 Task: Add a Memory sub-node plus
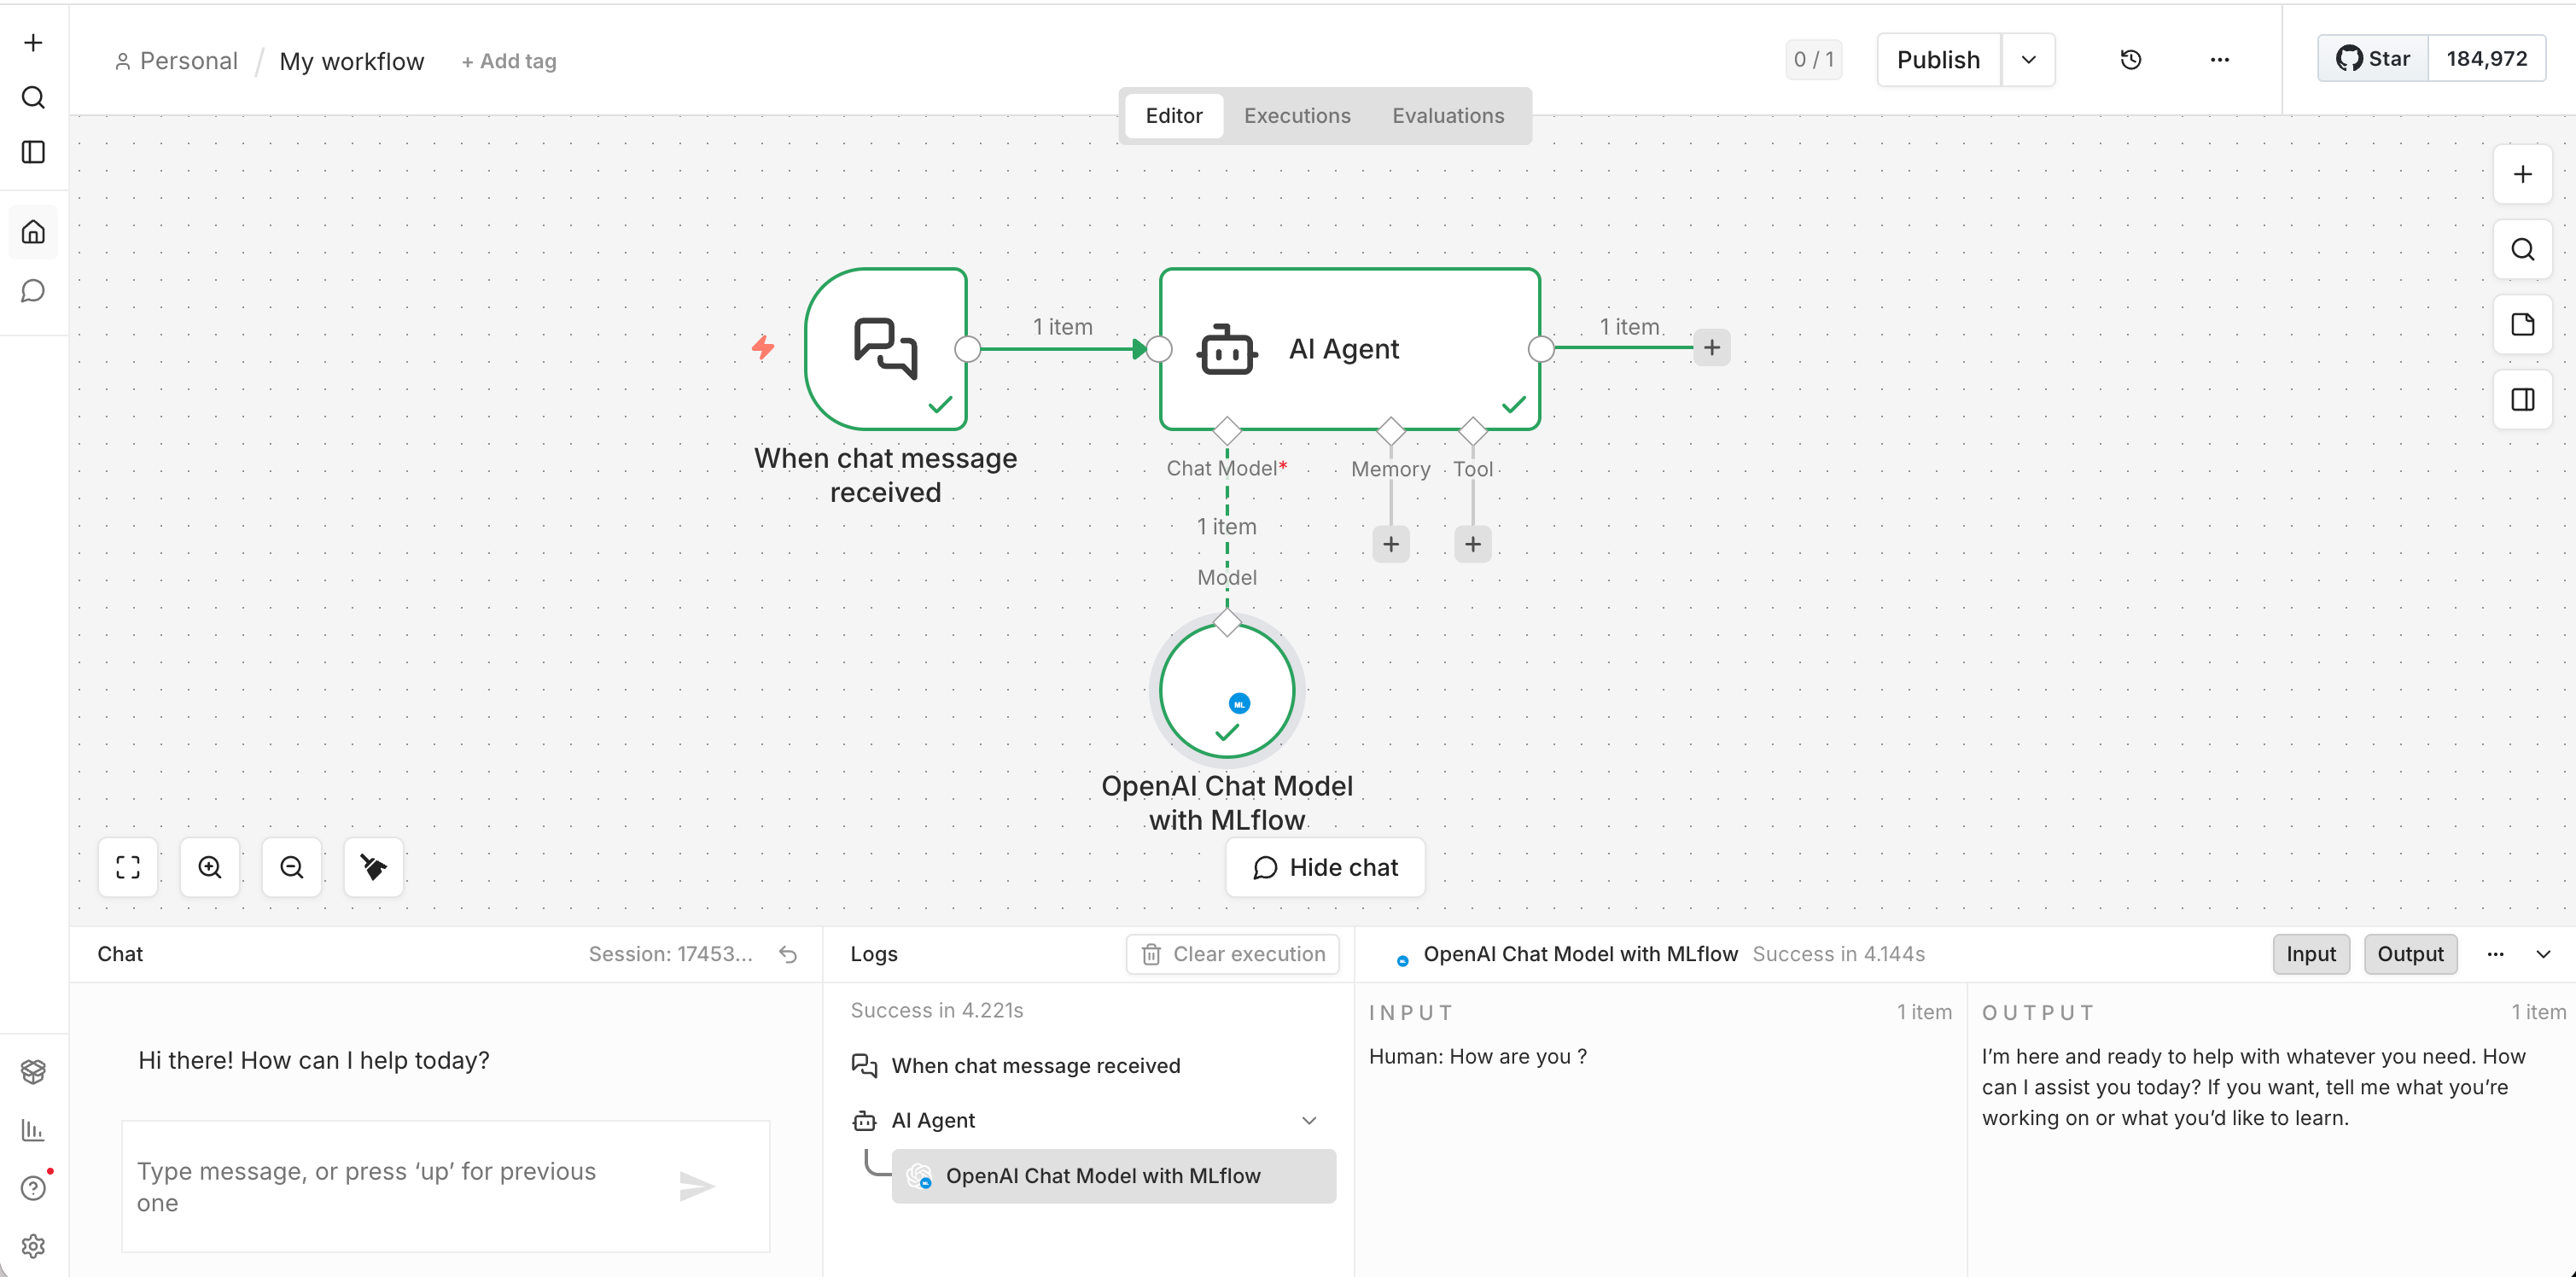1390,544
